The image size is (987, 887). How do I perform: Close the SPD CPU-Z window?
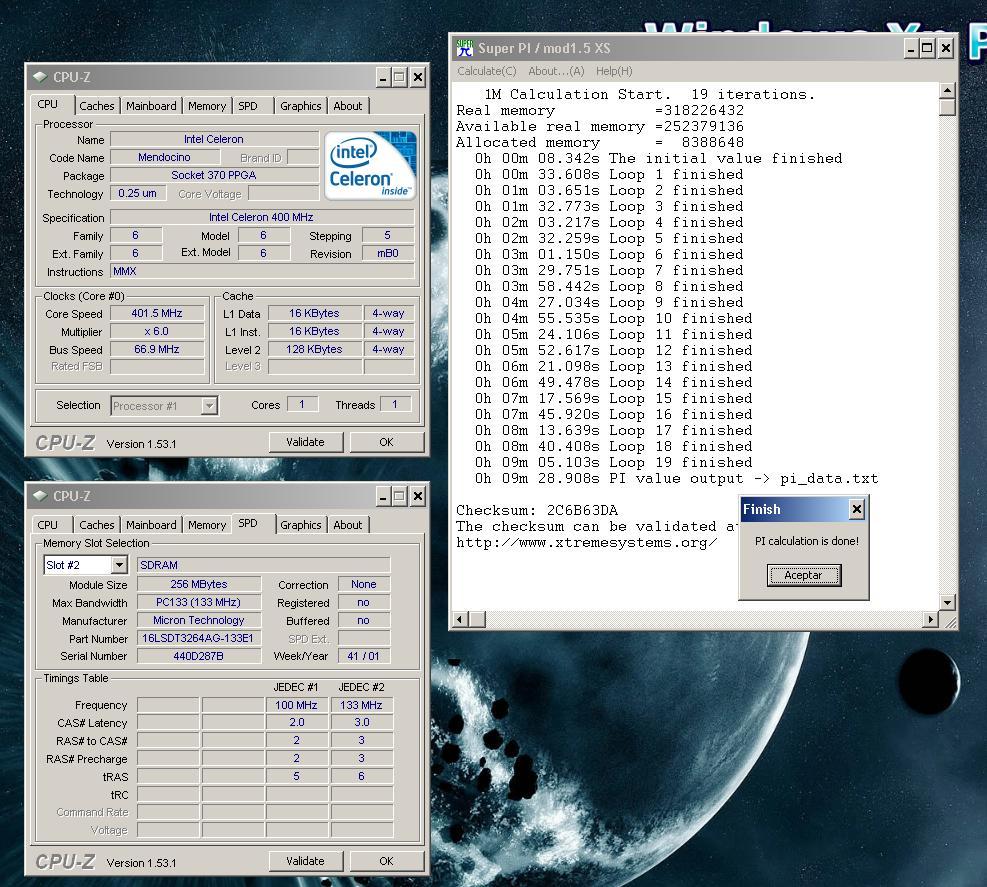coord(417,497)
